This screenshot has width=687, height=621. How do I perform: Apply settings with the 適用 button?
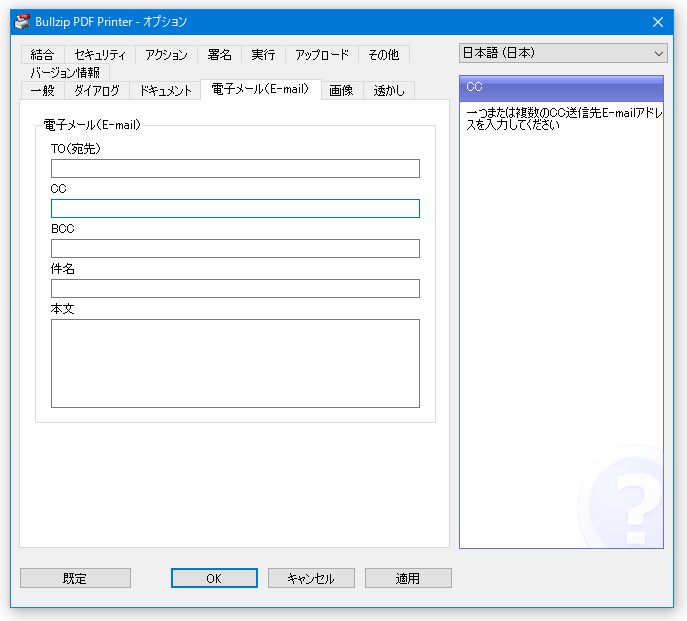click(408, 578)
